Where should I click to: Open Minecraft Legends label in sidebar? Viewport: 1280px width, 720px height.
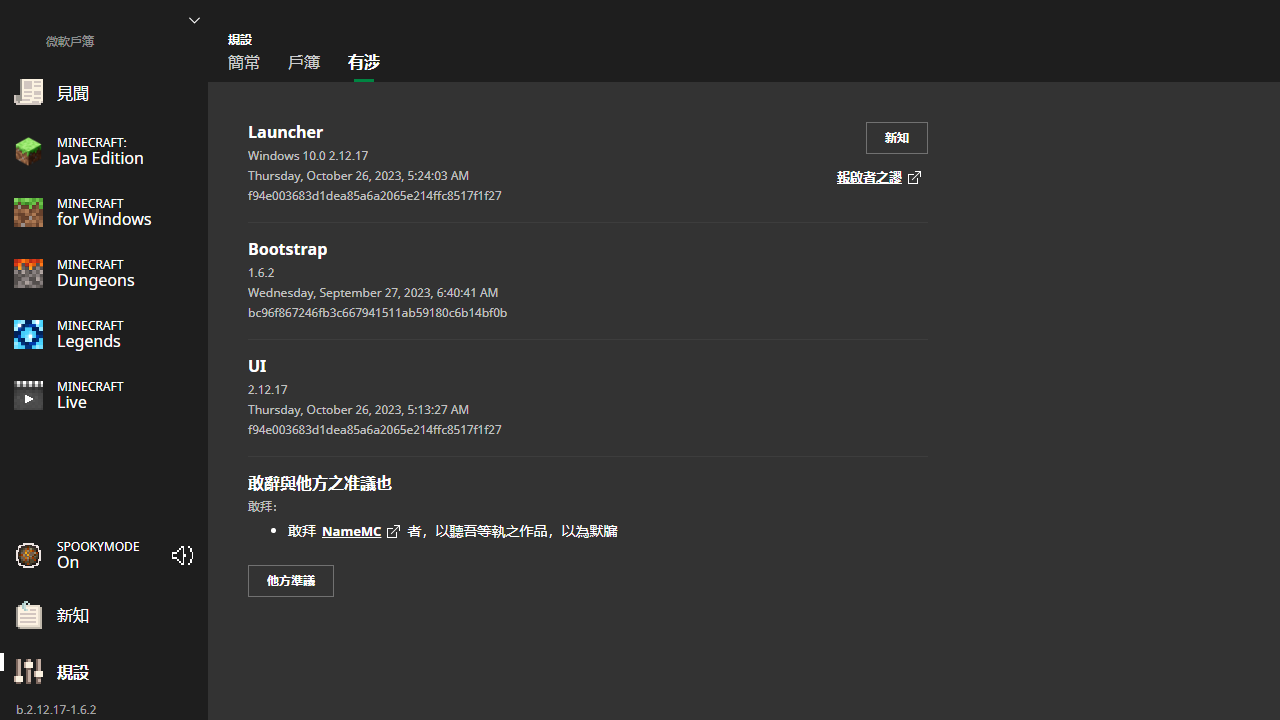click(90, 334)
